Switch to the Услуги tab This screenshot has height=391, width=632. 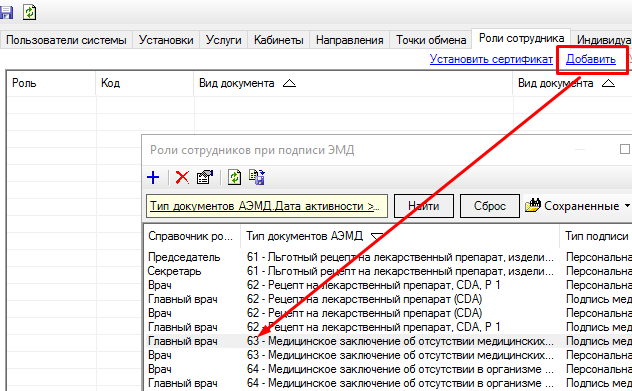[x=223, y=40]
